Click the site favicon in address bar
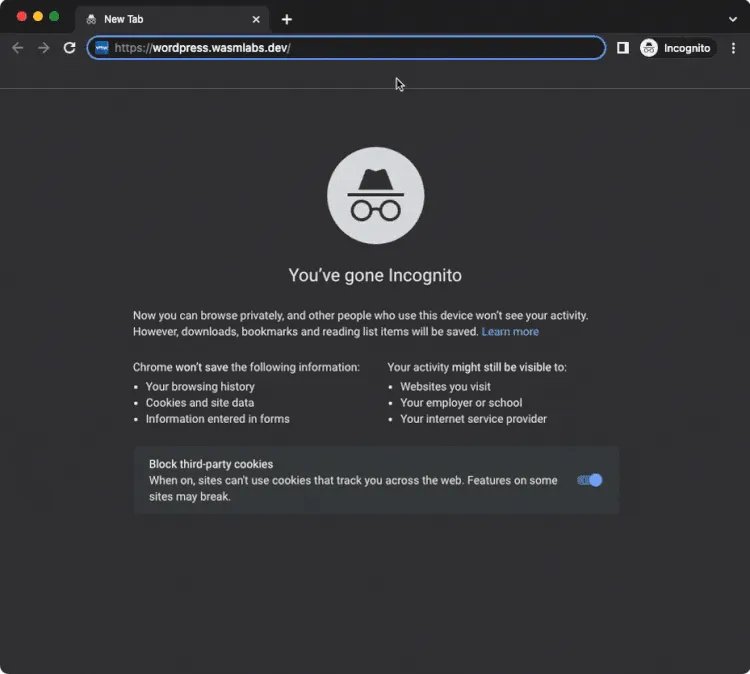This screenshot has width=750, height=674. pos(102,48)
